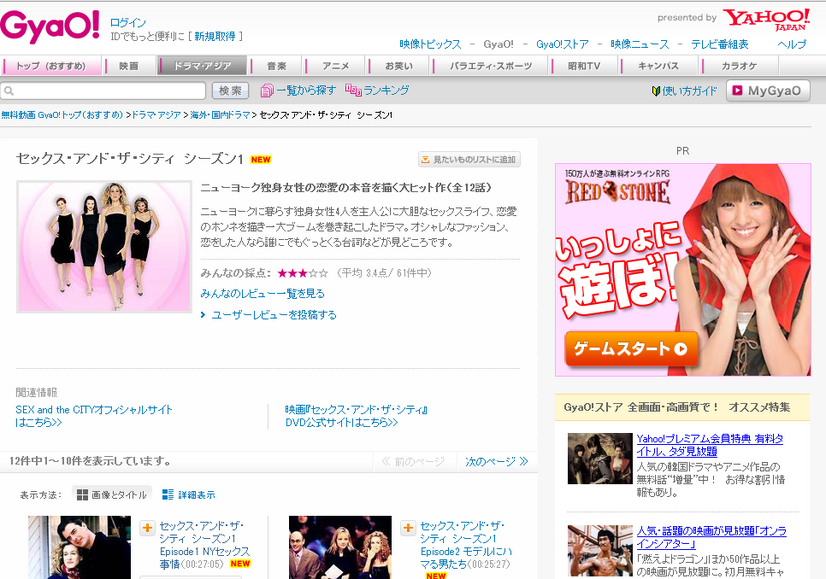Open 映像ニュース link

pyautogui.click(x=640, y=44)
